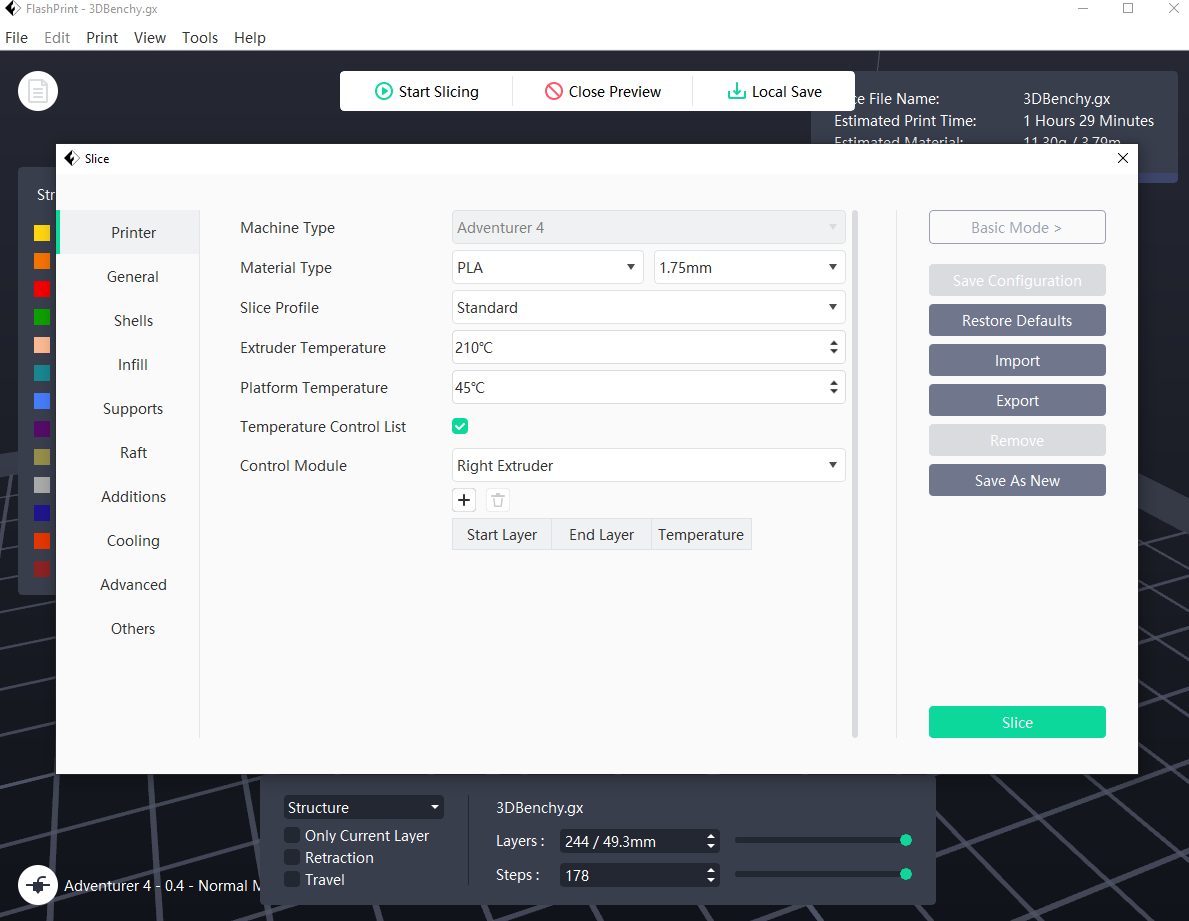The image size is (1189, 921).
Task: Click the Platform Temperature 45°C field
Action: [x=648, y=387]
